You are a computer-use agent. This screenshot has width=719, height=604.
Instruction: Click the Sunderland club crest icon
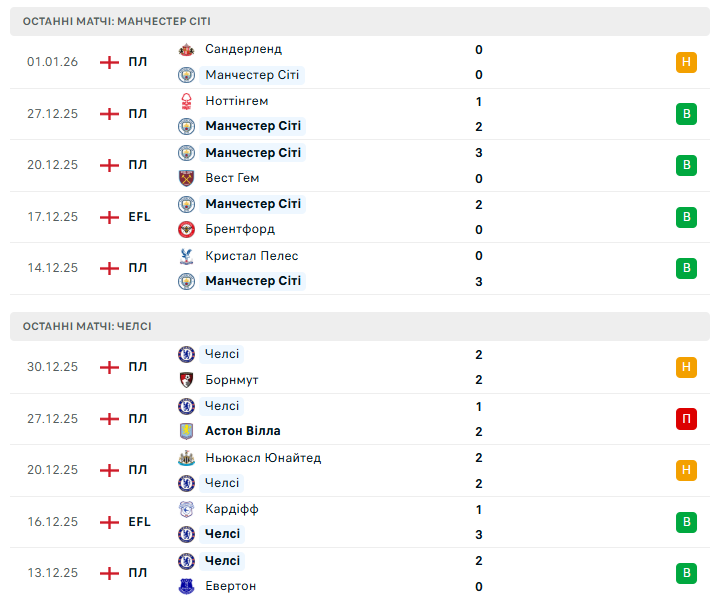pyautogui.click(x=186, y=49)
